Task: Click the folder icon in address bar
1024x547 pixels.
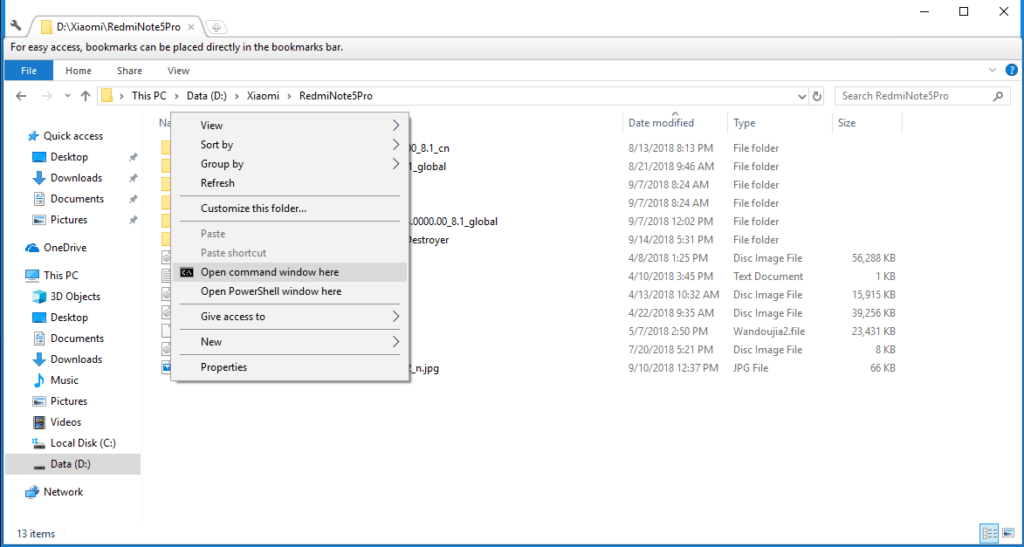Action: (x=107, y=96)
